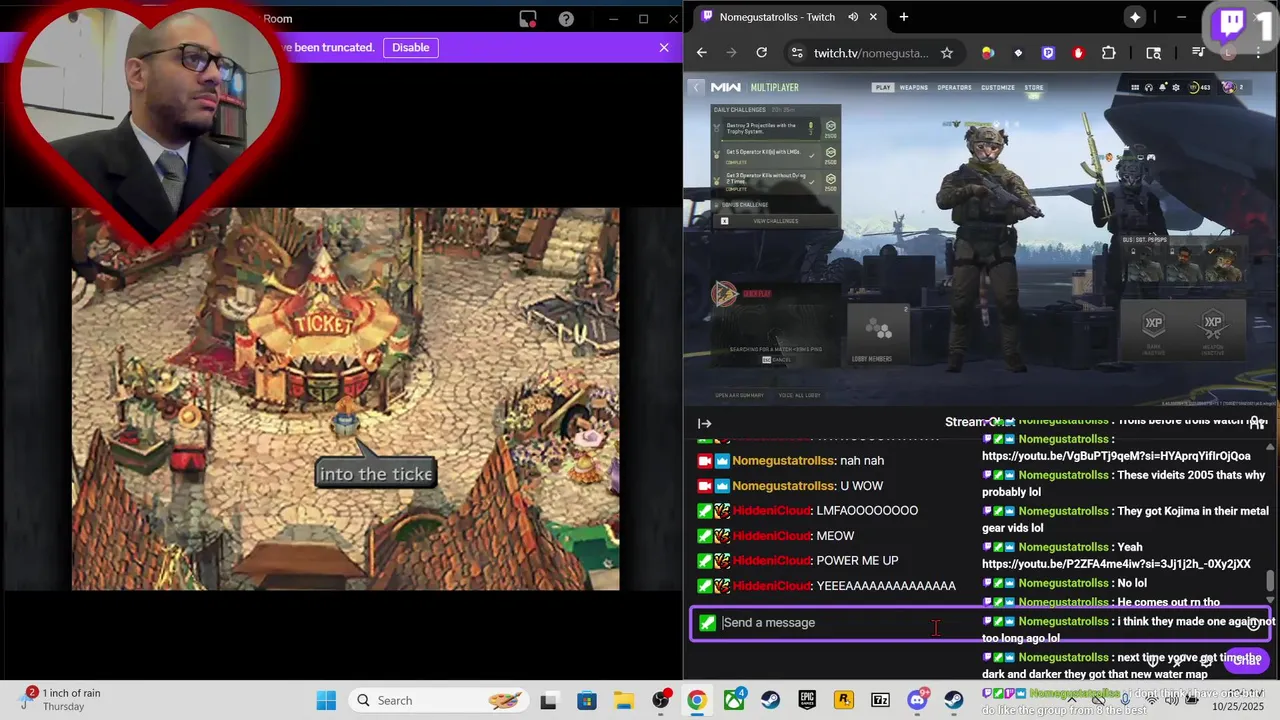
Task: Click the chat message 'POWER ME UP'
Action: 857,561
